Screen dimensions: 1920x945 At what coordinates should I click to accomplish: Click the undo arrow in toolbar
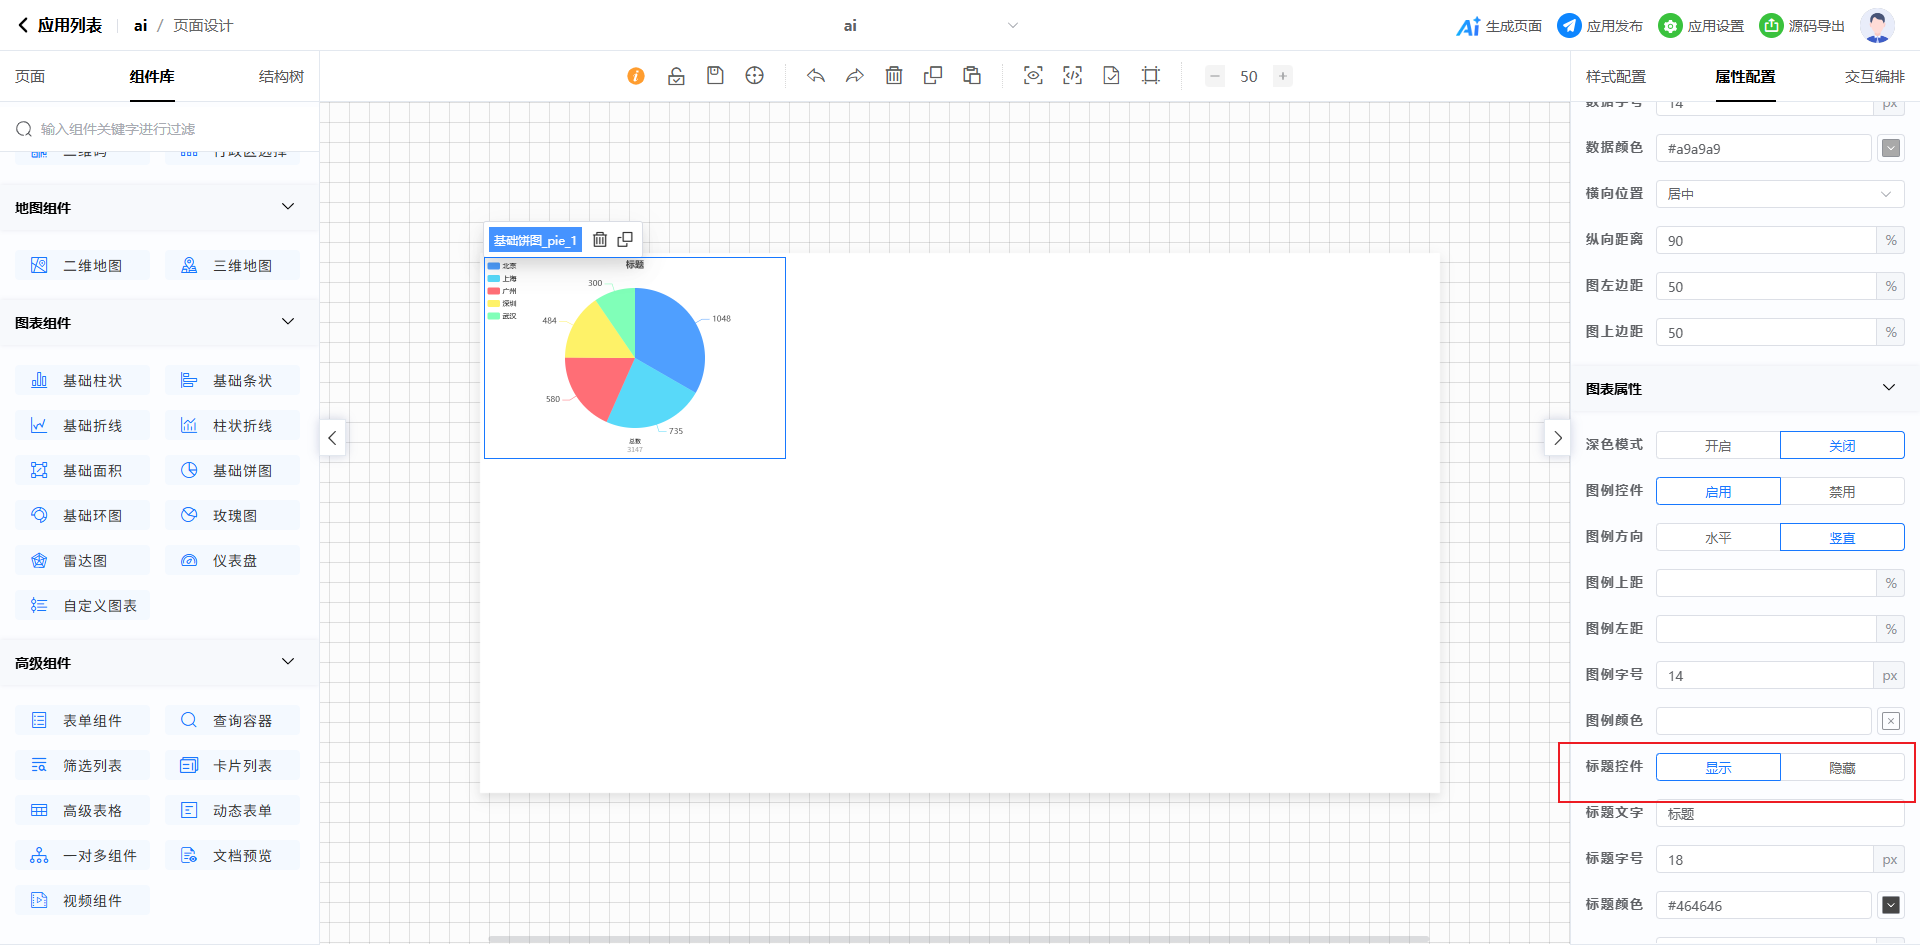tap(816, 76)
